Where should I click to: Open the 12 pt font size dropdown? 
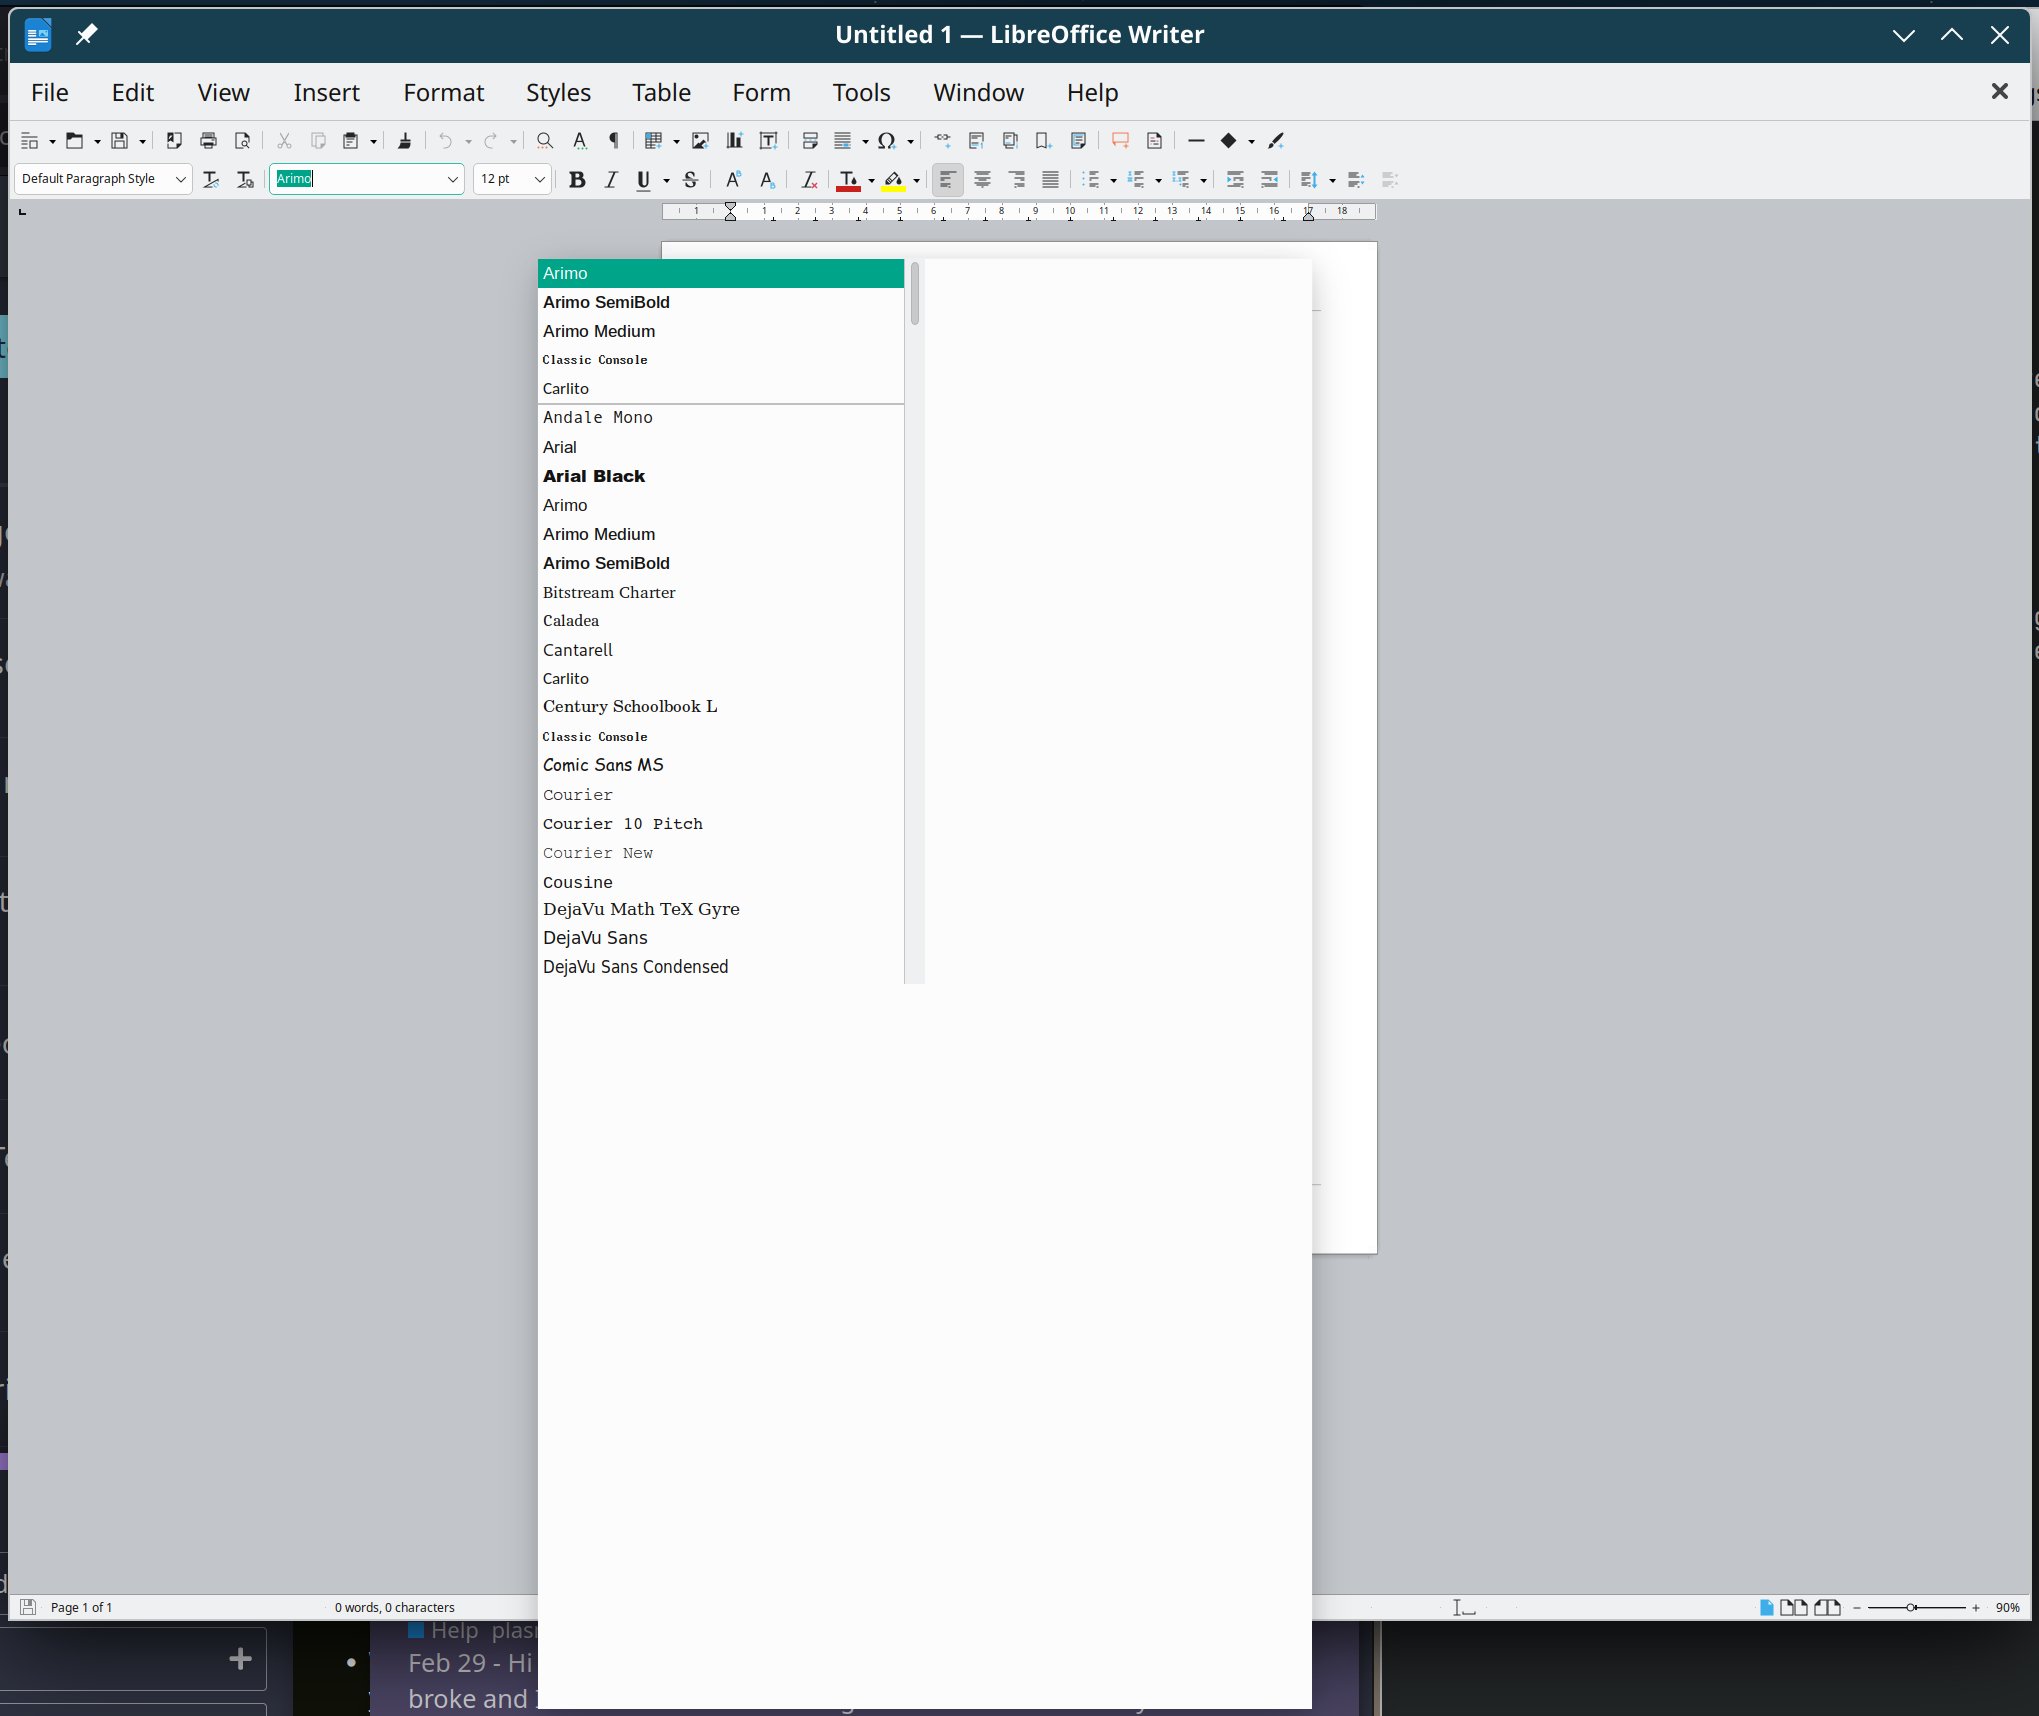click(540, 180)
